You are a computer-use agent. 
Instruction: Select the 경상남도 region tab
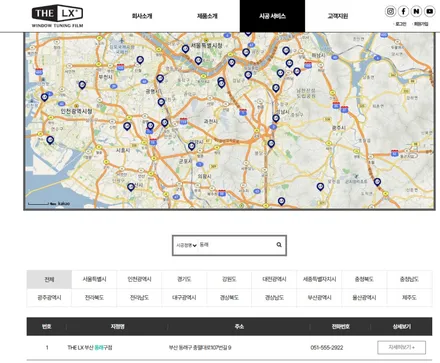pyautogui.click(x=274, y=297)
